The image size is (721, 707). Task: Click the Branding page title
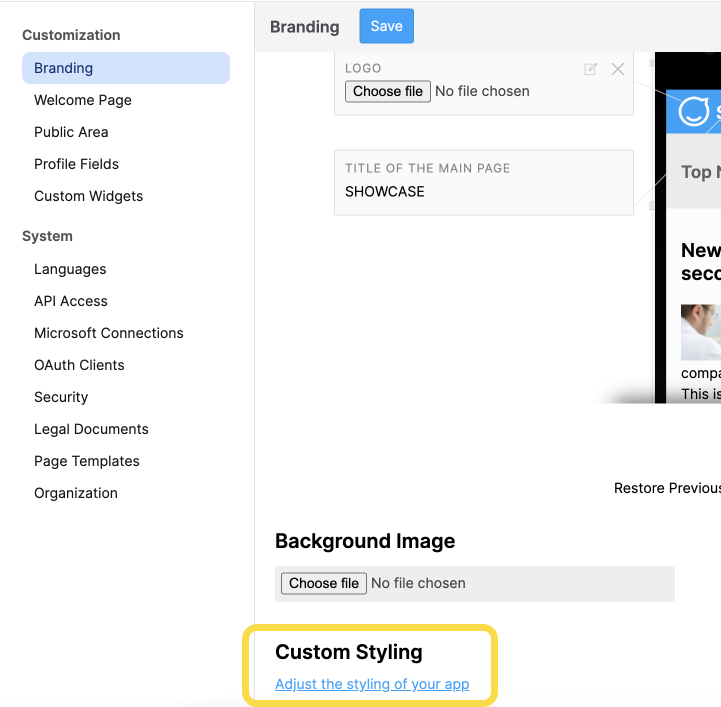coord(304,27)
